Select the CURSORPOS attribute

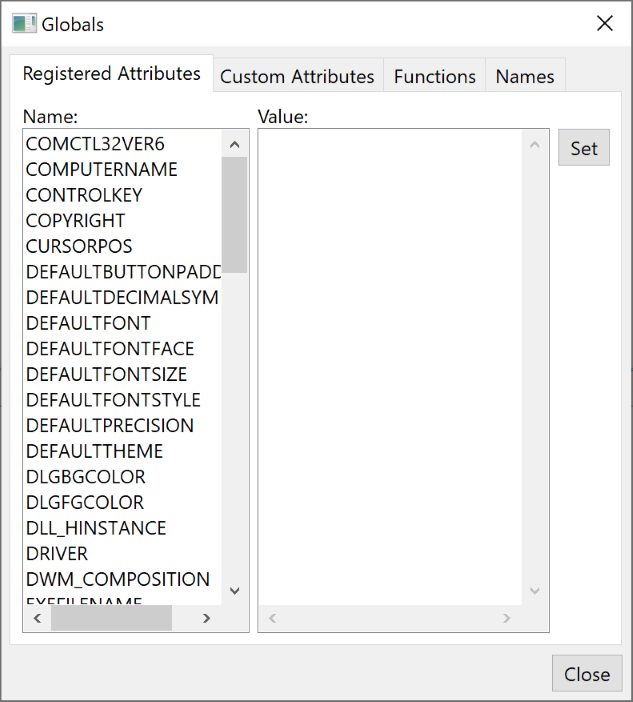tap(79, 246)
